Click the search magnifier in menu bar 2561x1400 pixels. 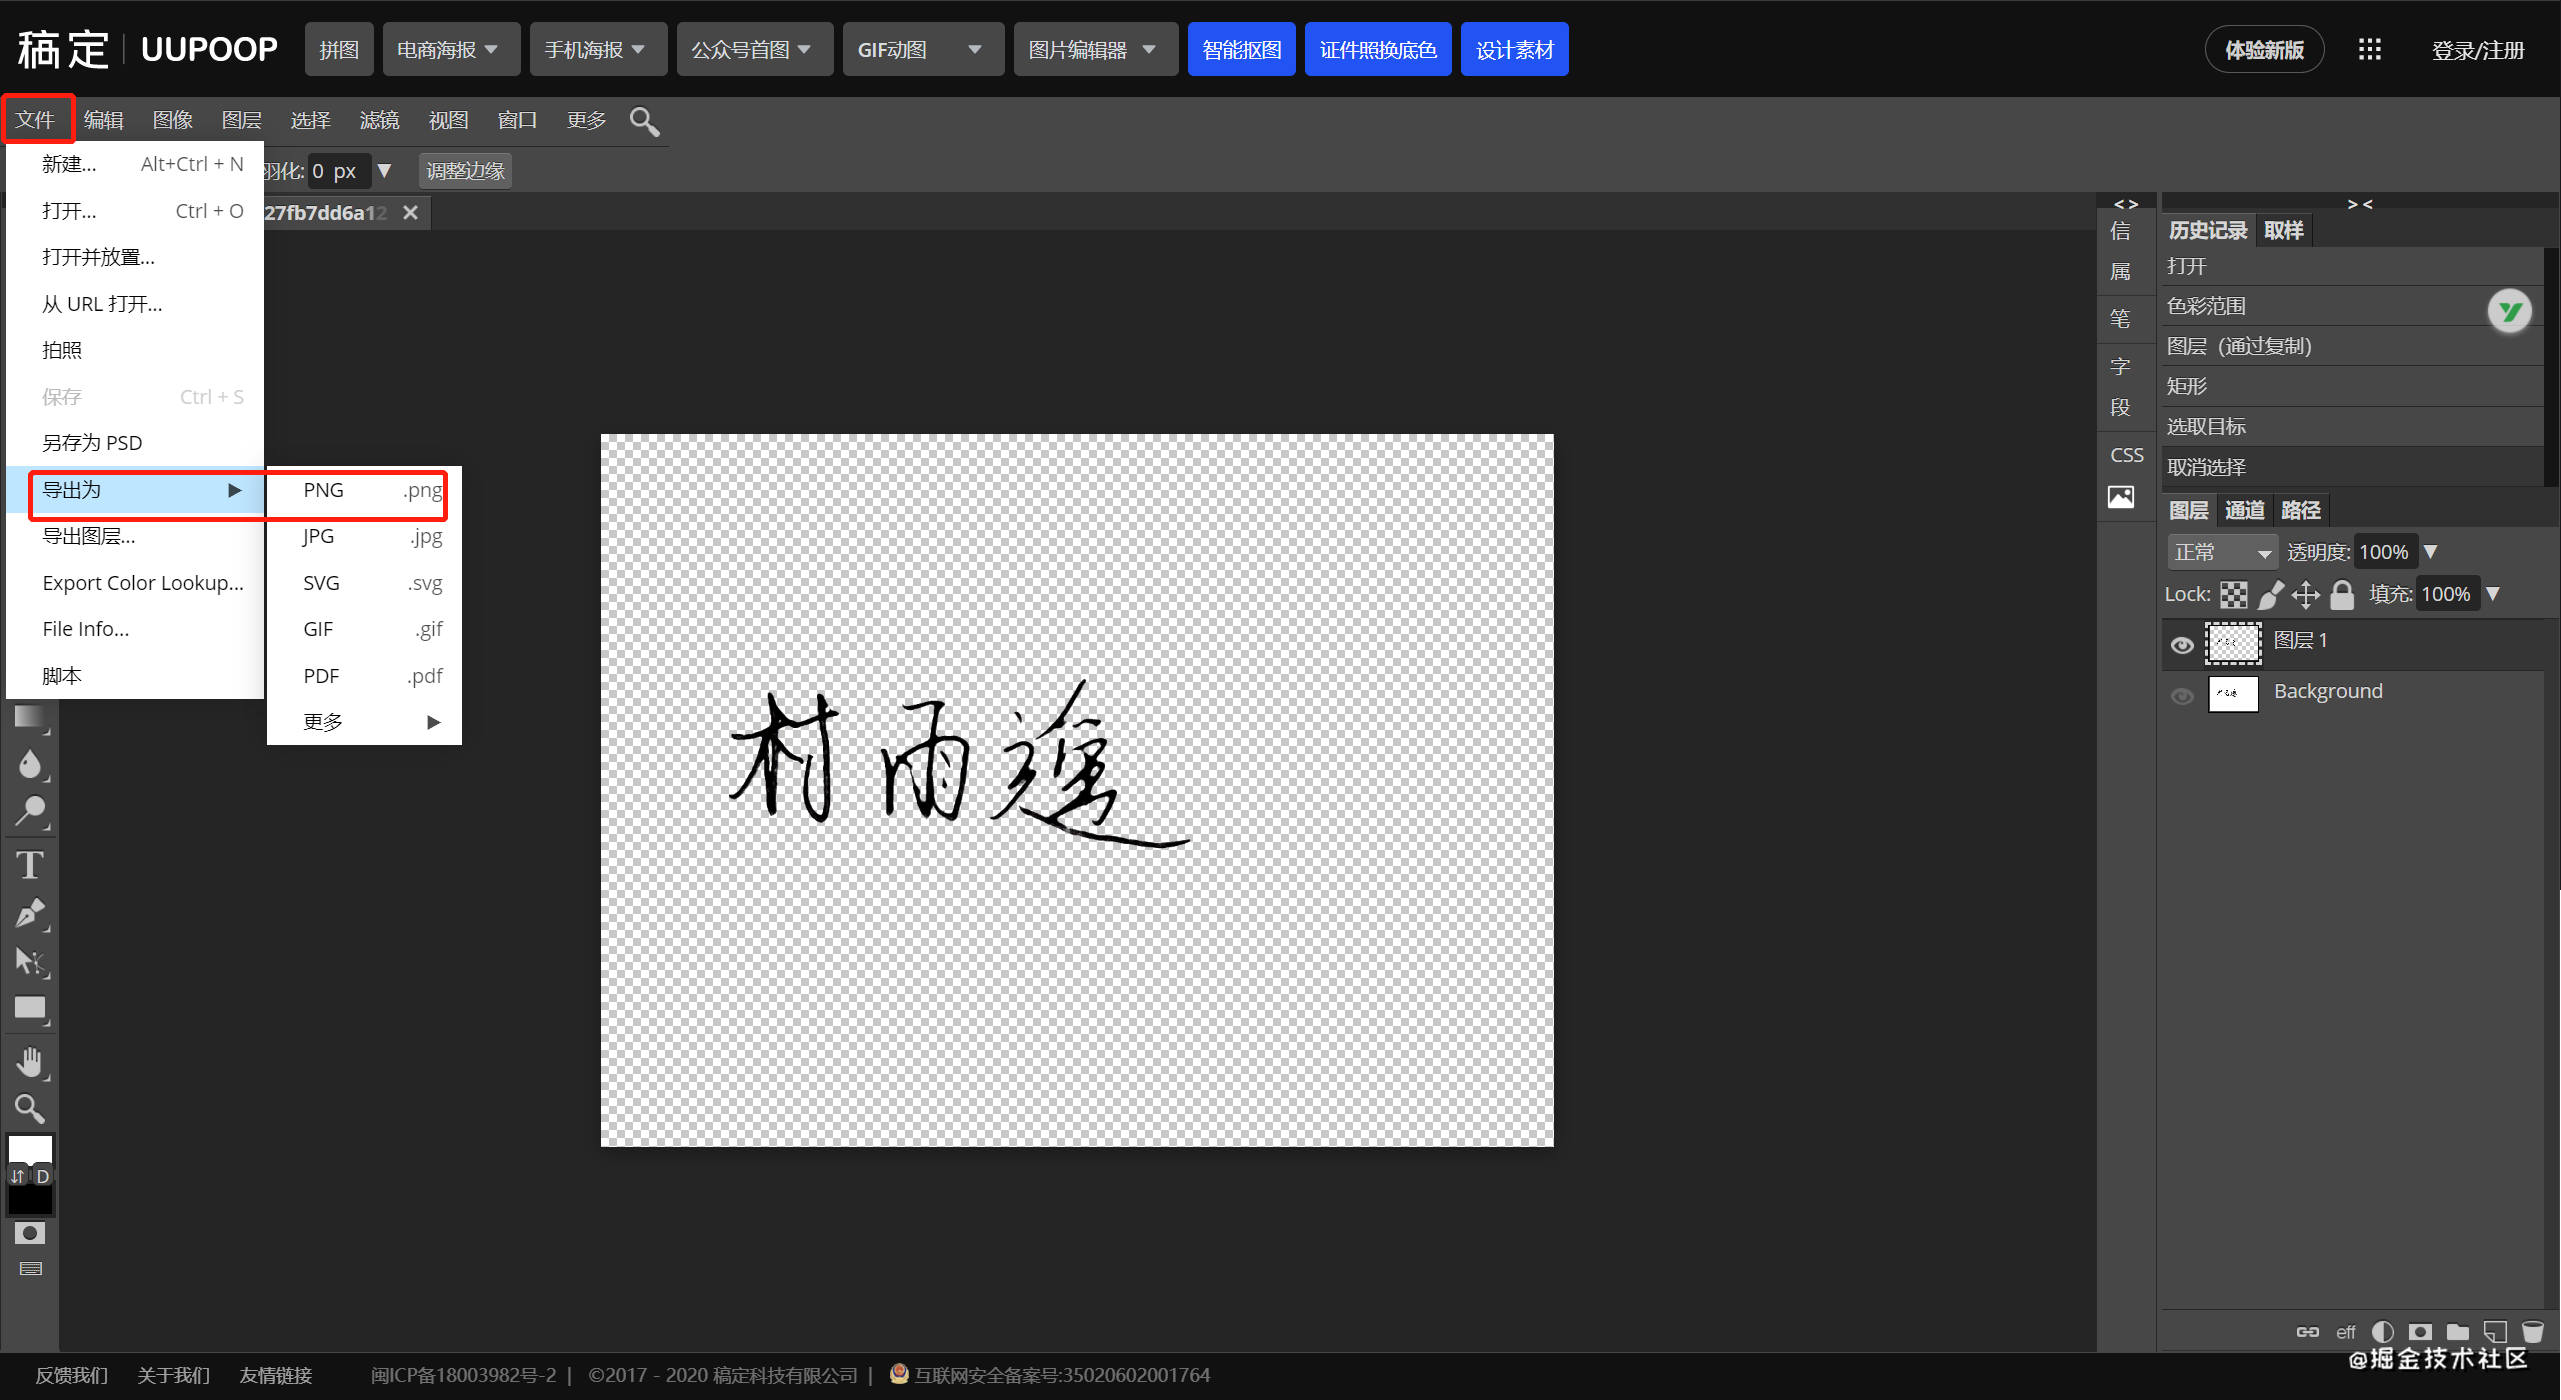[644, 121]
